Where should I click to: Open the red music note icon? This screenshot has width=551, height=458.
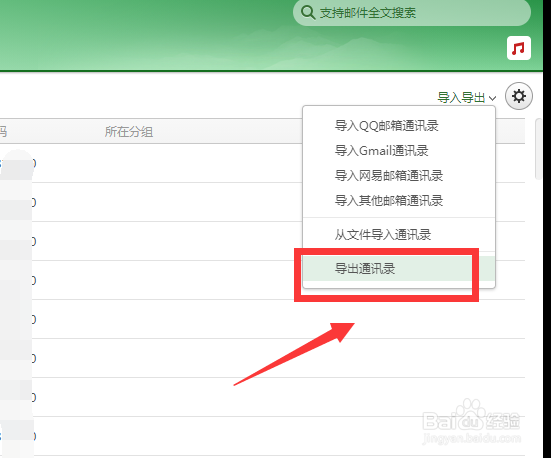tap(519, 48)
